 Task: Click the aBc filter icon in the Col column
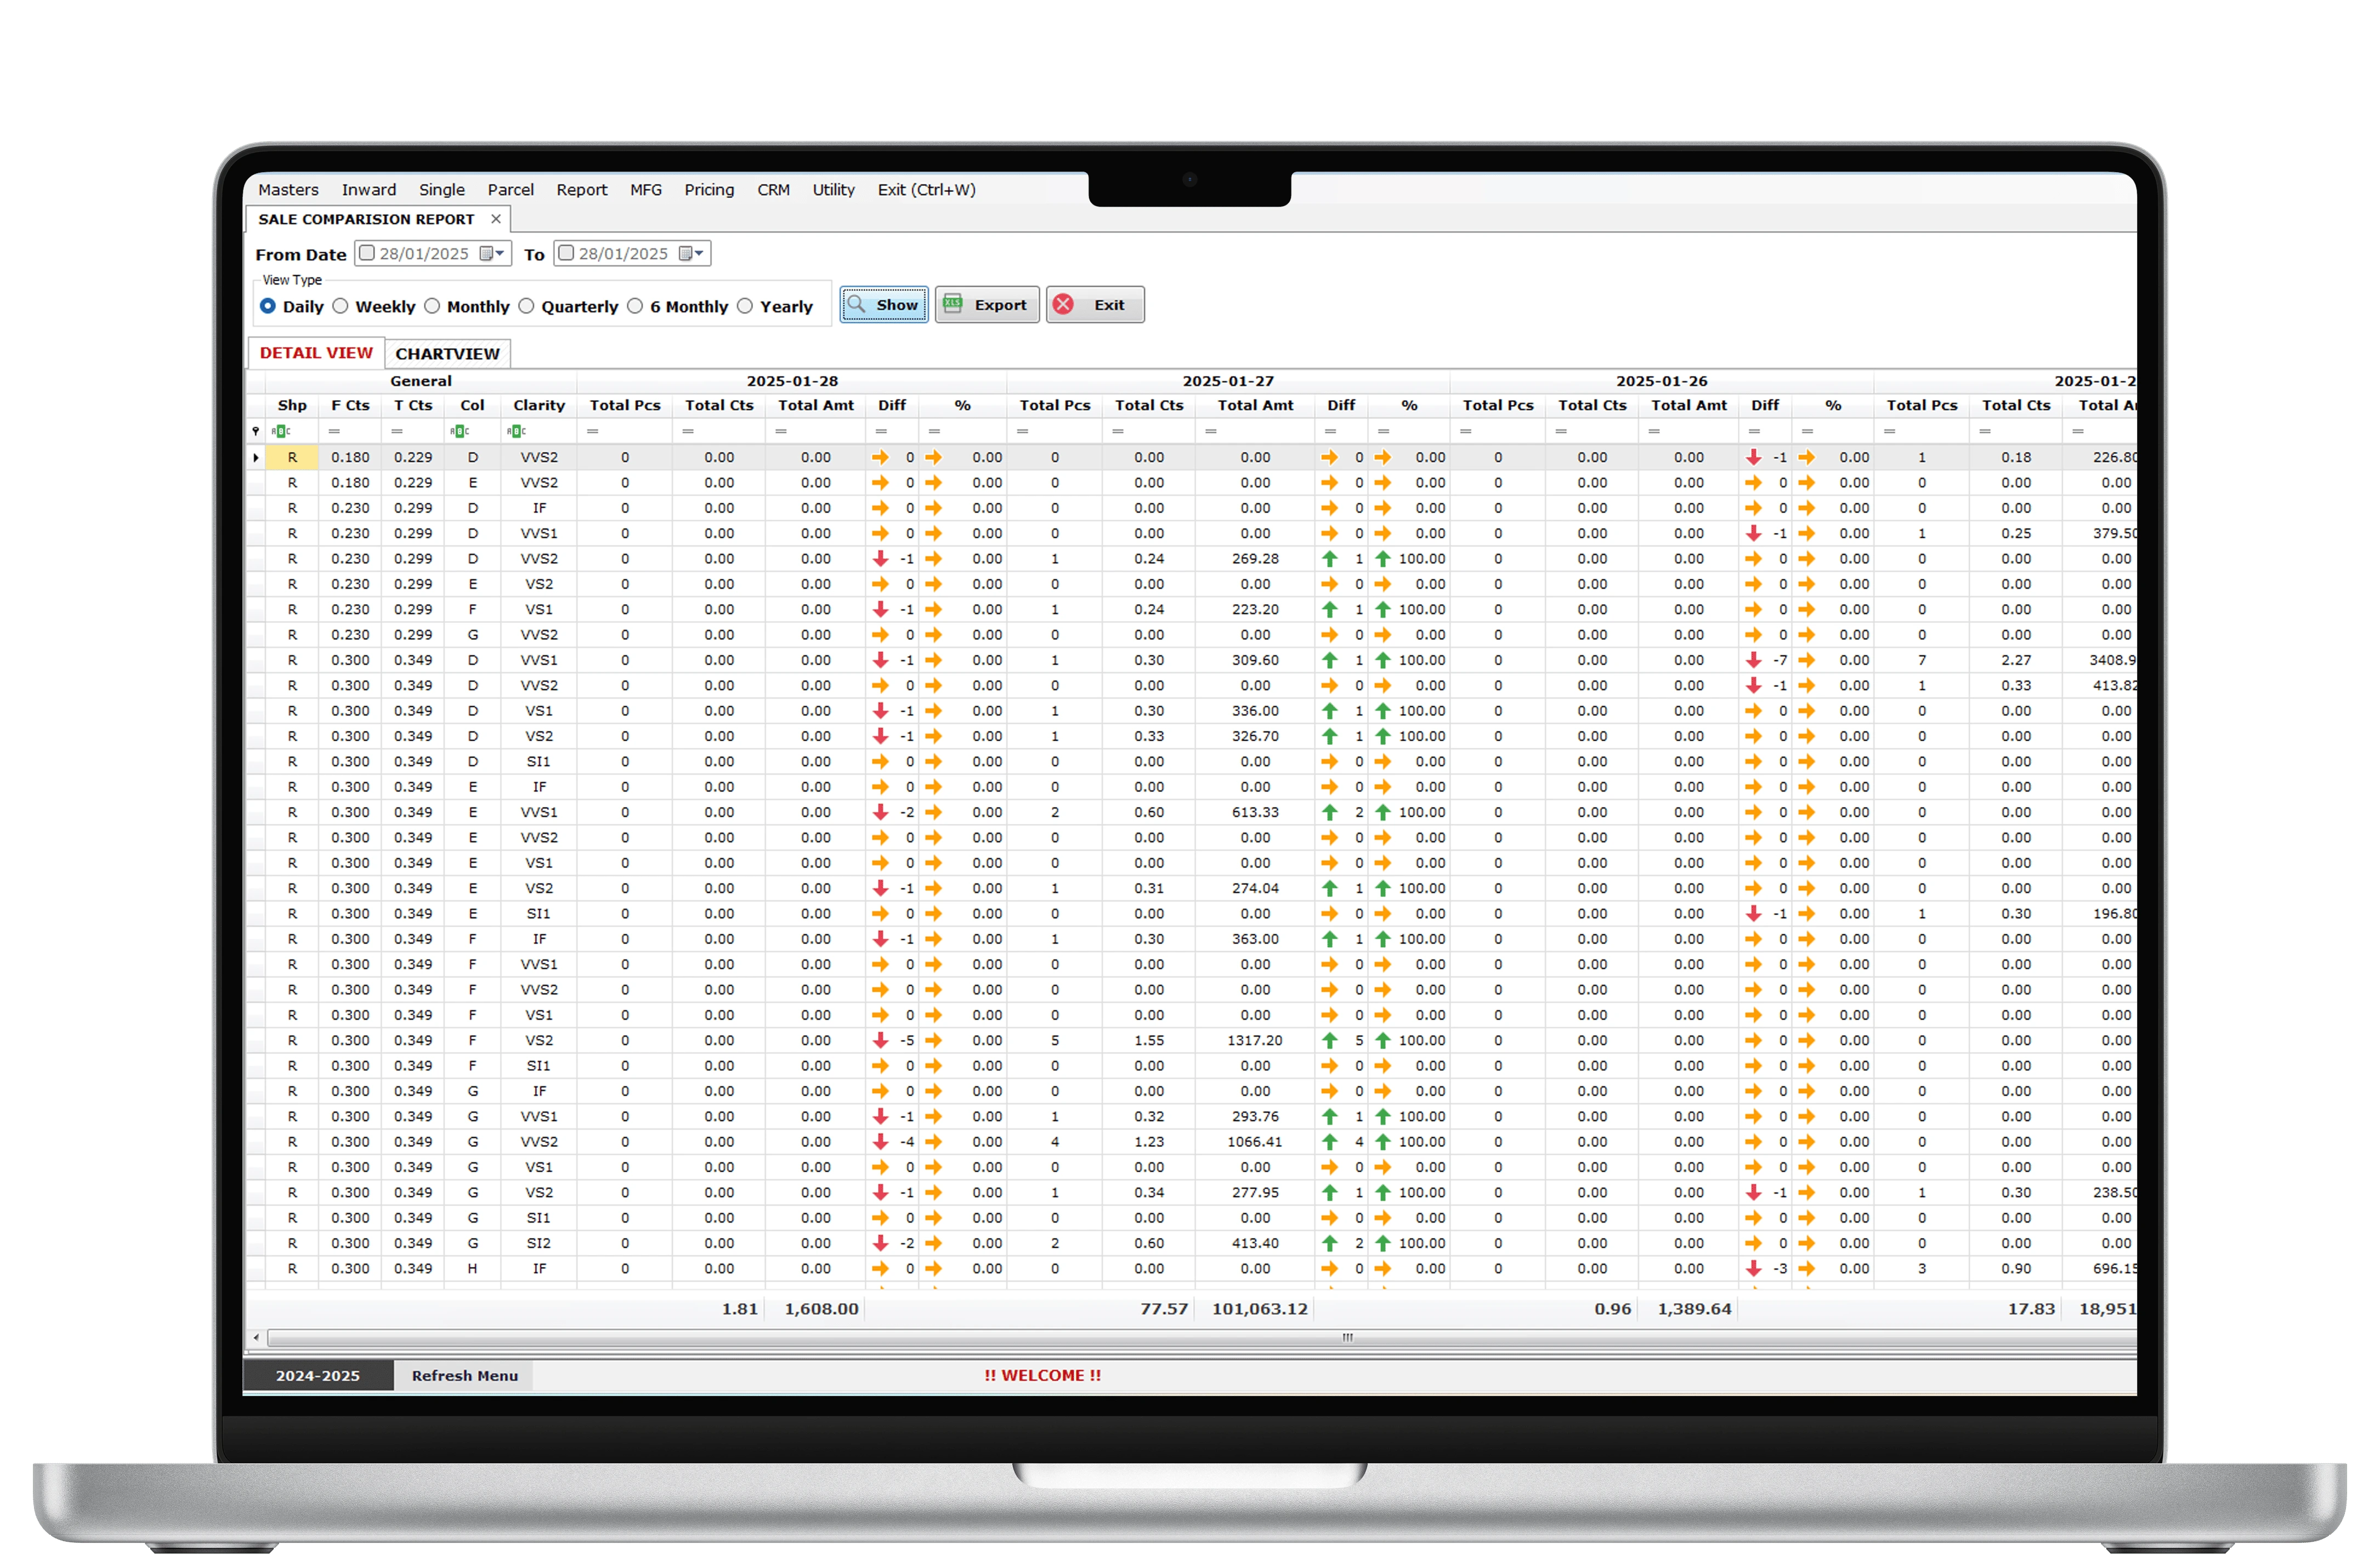point(459,431)
